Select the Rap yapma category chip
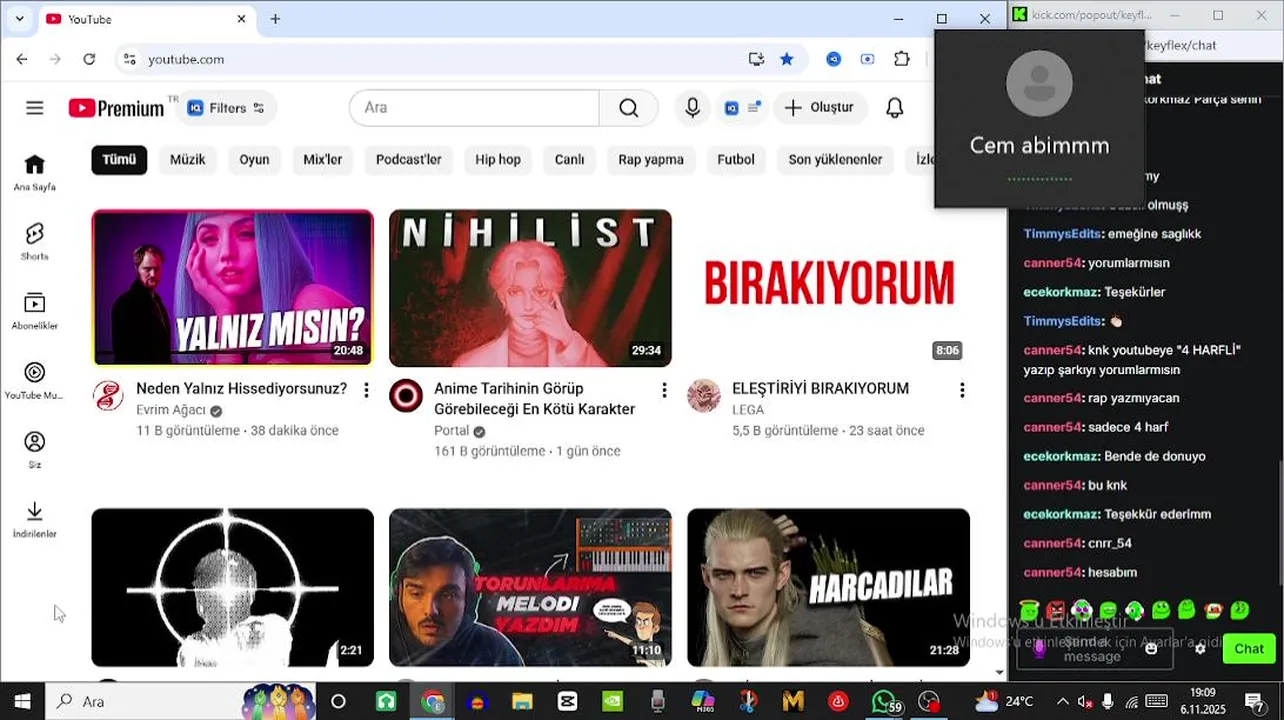Viewport: 1284px width, 720px height. tap(651, 159)
